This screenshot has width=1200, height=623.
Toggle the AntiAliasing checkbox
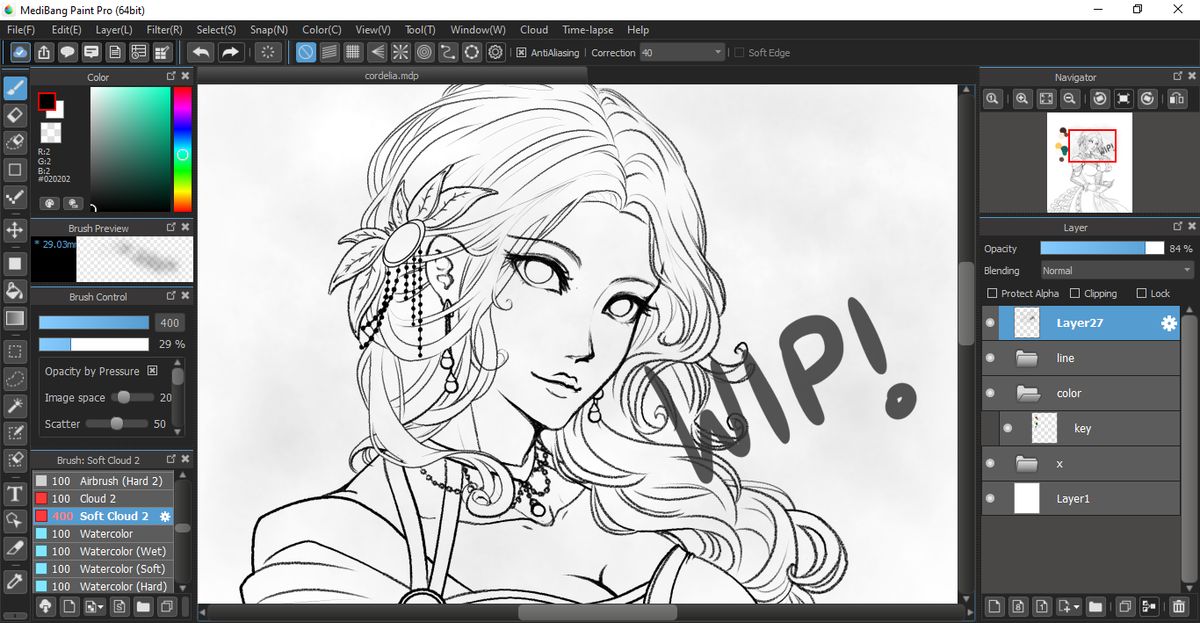click(x=522, y=52)
